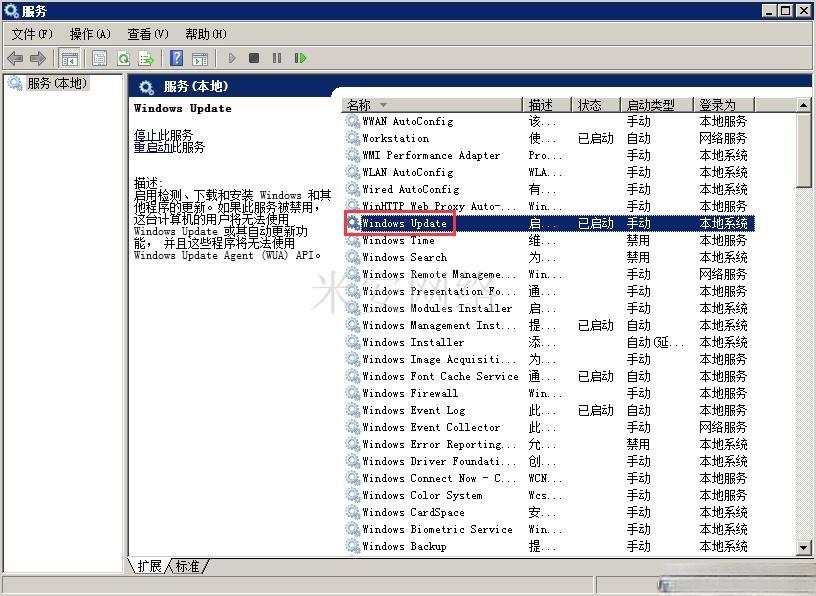
Task: Select the Windows Presentation Foundation service
Action: (x=439, y=291)
